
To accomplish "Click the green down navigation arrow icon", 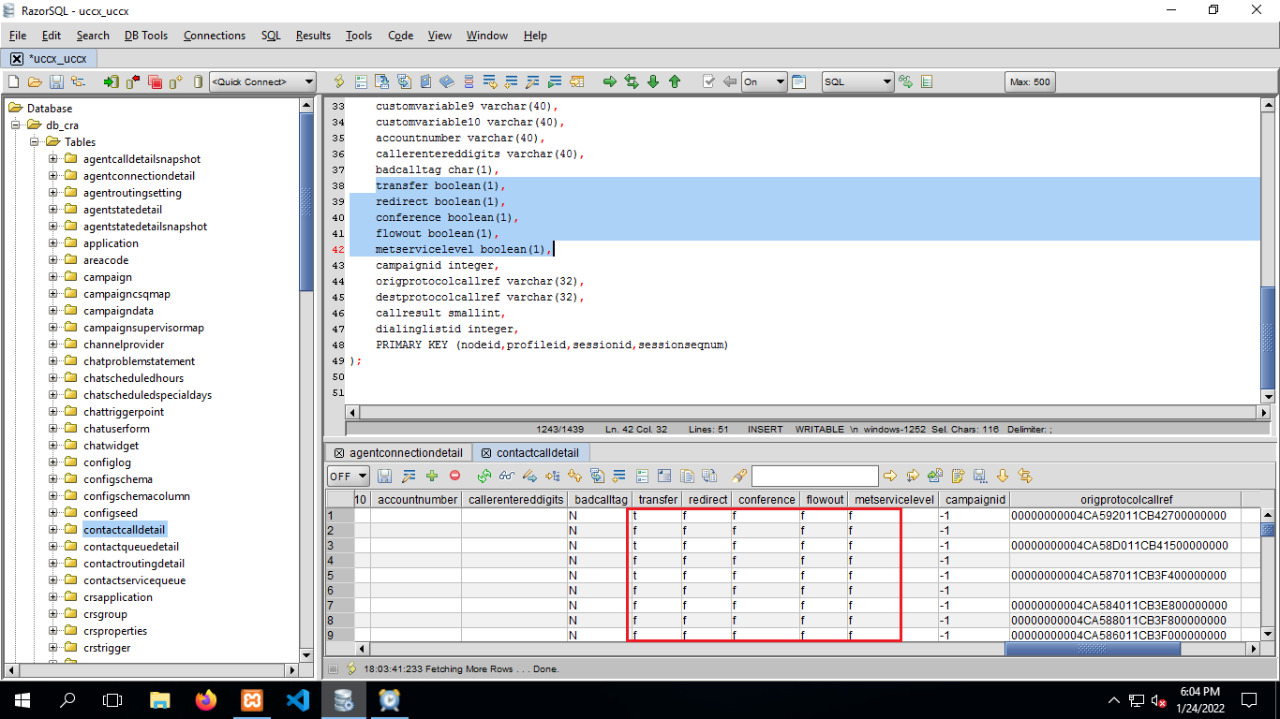I will [x=654, y=82].
